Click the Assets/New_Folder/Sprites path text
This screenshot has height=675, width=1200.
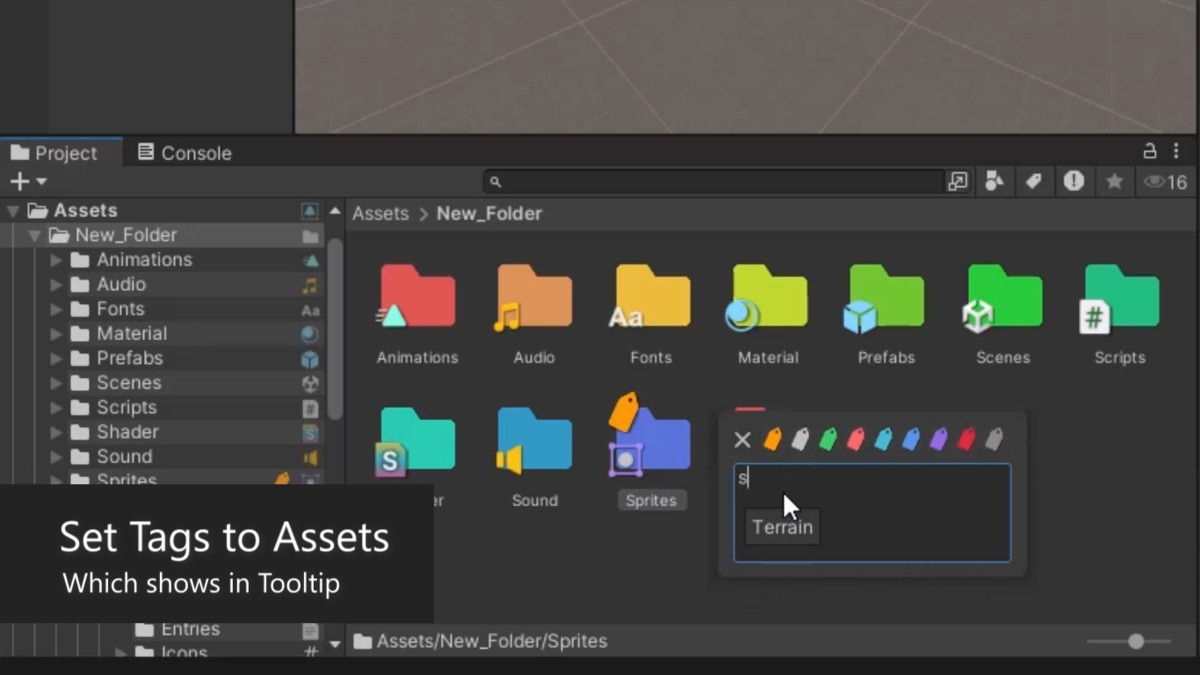492,642
